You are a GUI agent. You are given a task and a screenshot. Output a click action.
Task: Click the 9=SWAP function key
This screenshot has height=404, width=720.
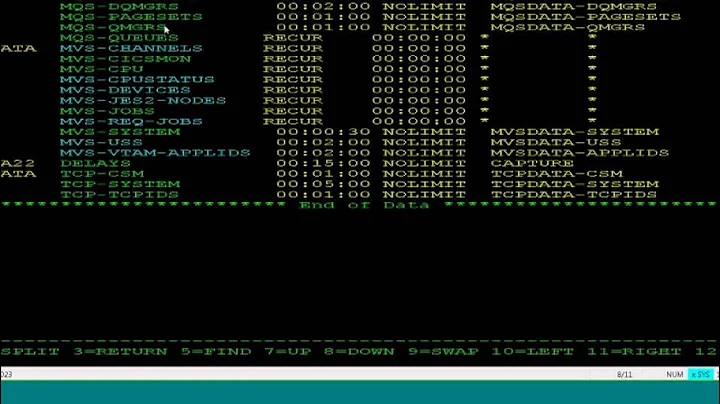[444, 352]
